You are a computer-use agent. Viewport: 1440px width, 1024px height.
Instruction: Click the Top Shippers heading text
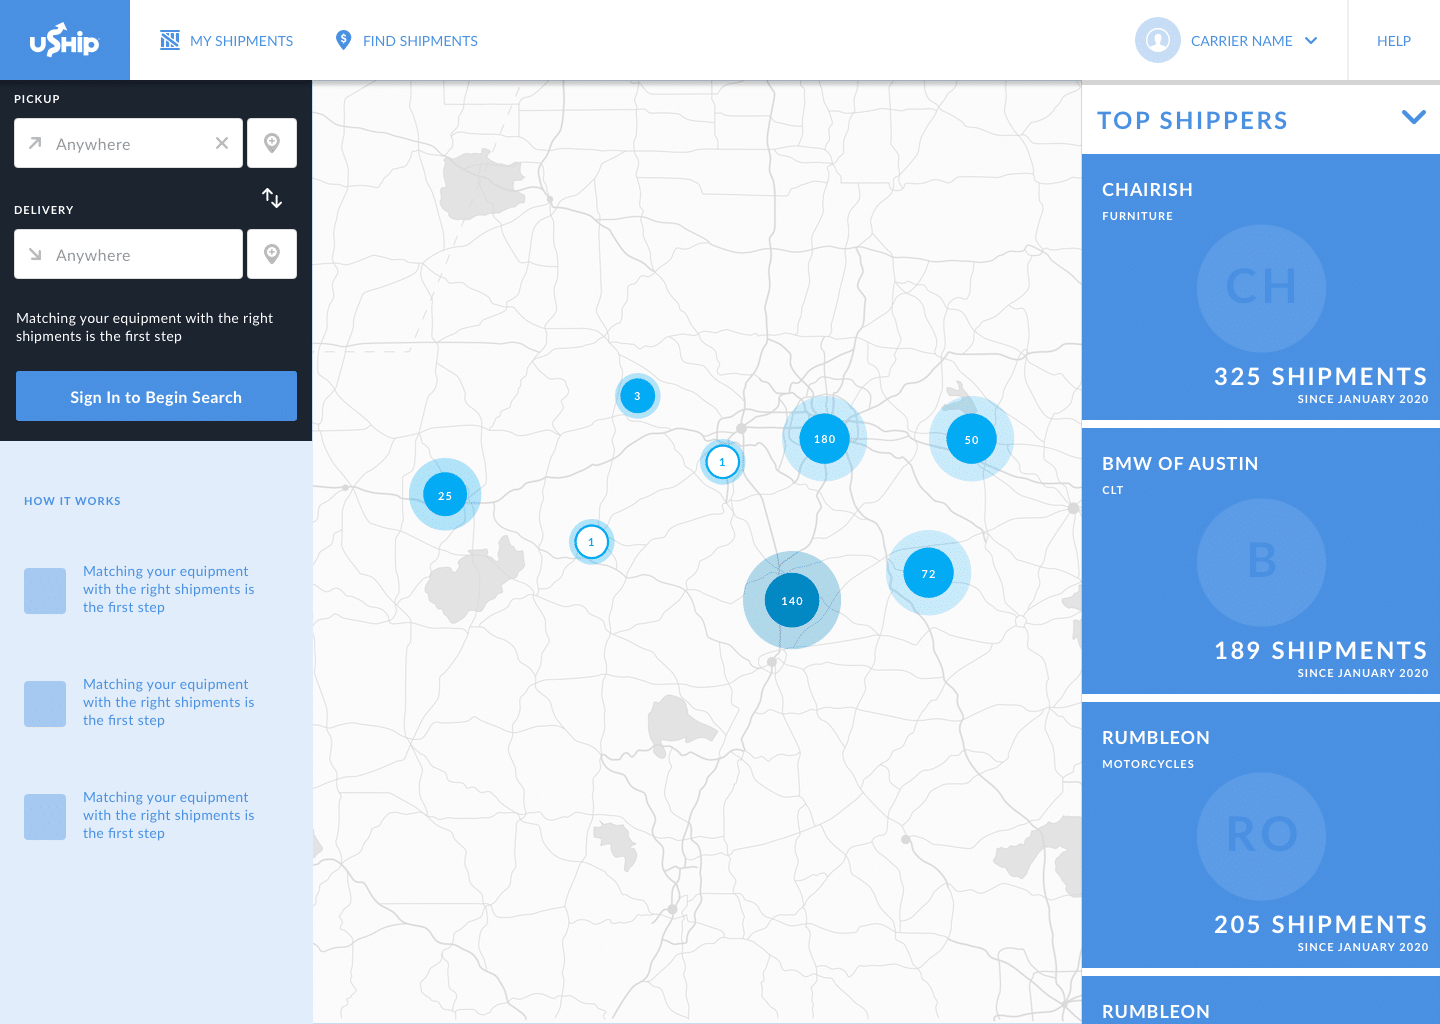point(1192,120)
